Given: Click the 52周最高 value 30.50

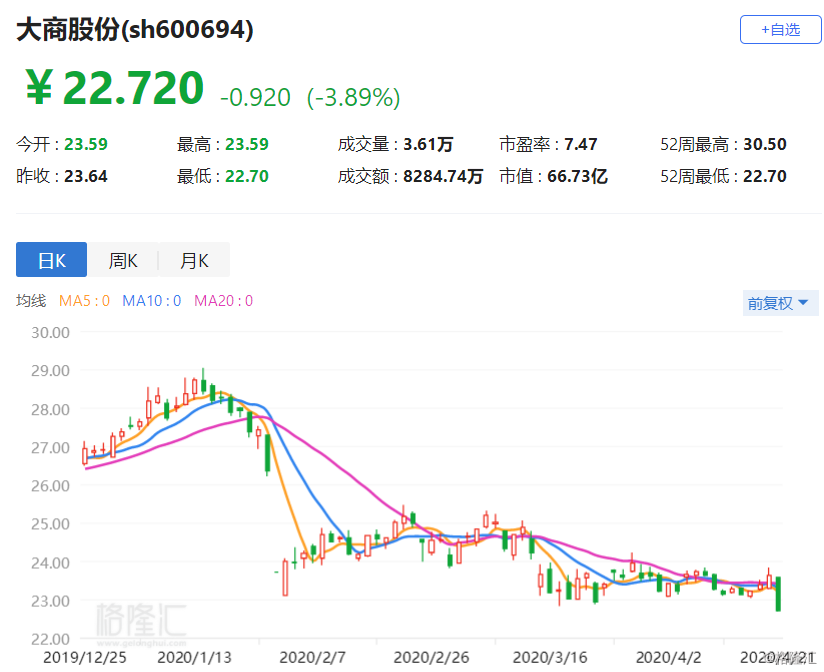Looking at the screenshot, I should [765, 144].
